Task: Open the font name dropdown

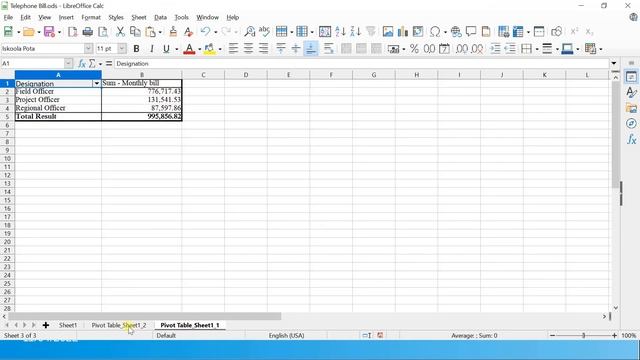Action: (88, 49)
